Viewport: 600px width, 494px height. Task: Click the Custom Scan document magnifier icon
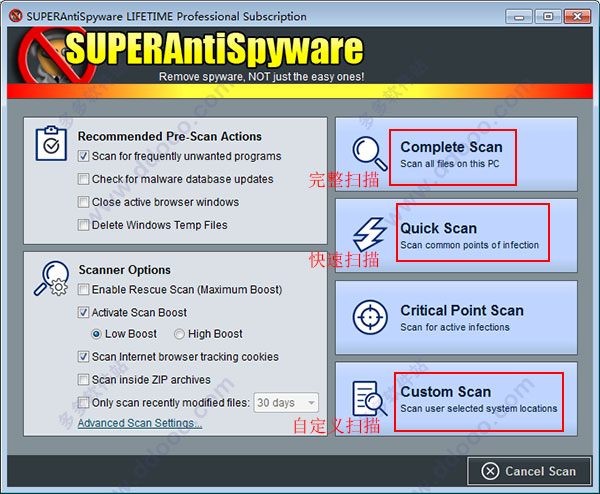(x=369, y=398)
